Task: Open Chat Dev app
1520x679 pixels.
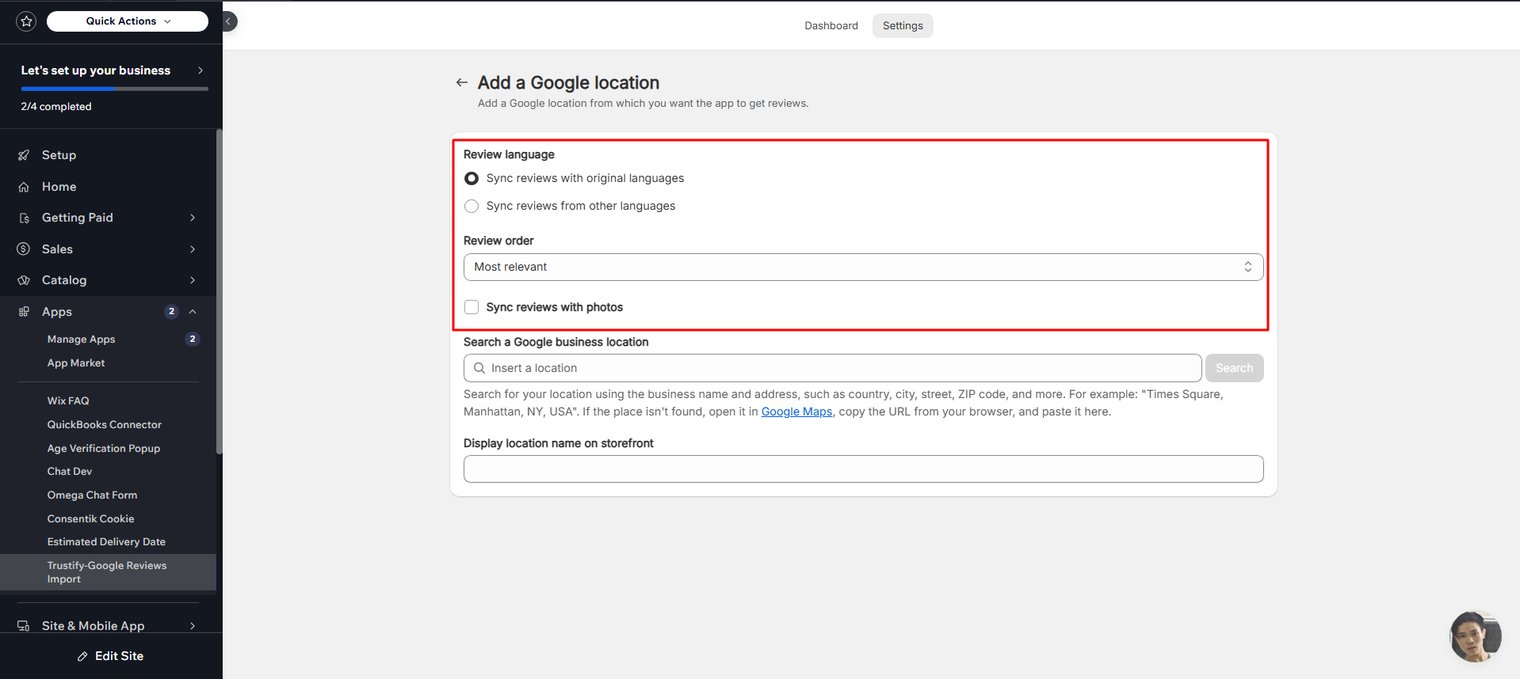Action: (x=70, y=471)
